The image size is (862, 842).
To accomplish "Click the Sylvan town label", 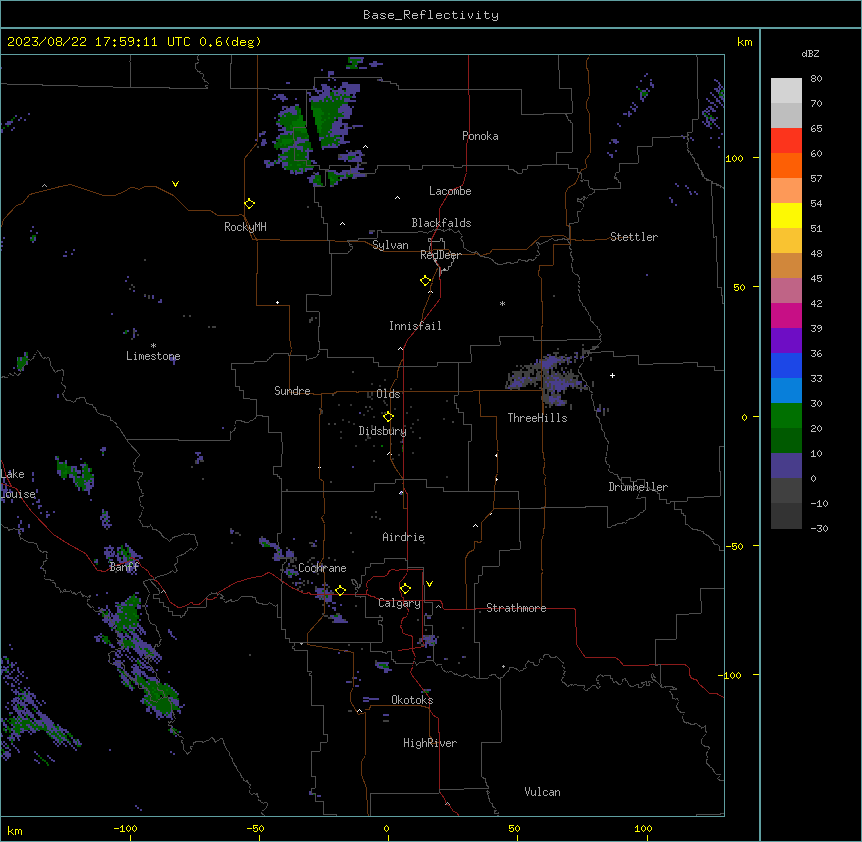I will [390, 245].
